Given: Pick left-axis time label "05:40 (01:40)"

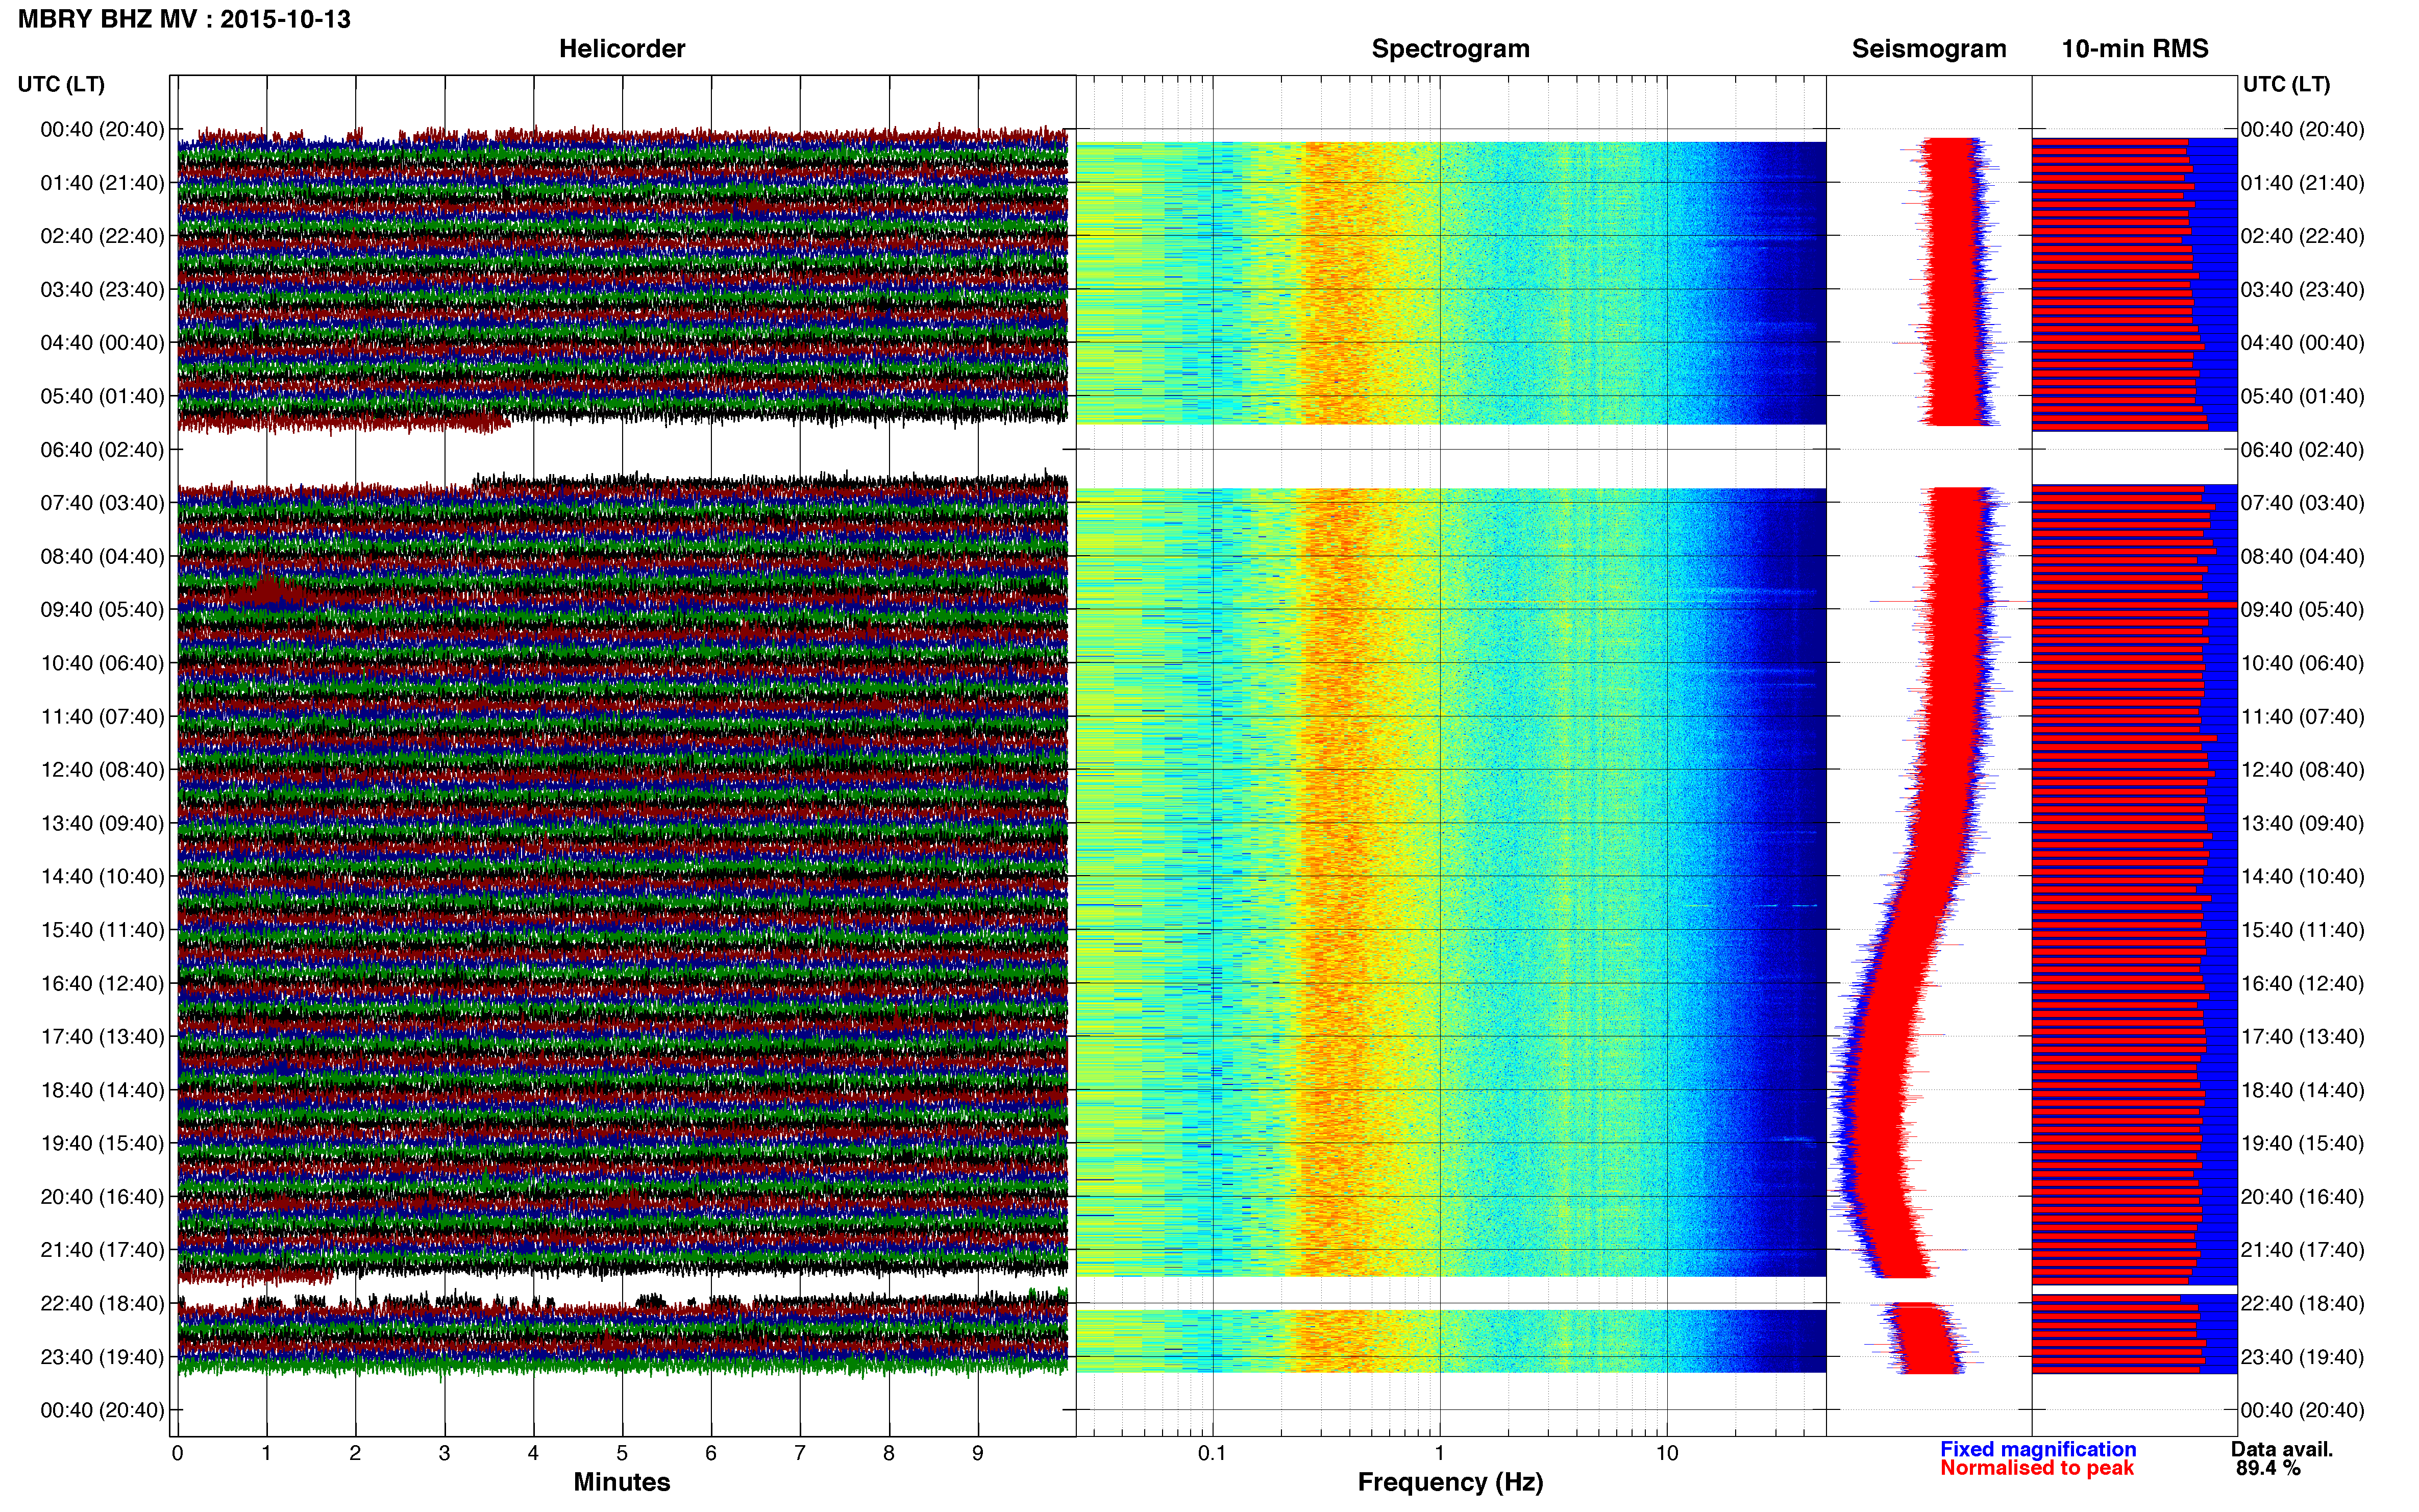Looking at the screenshot, I should pos(102,396).
